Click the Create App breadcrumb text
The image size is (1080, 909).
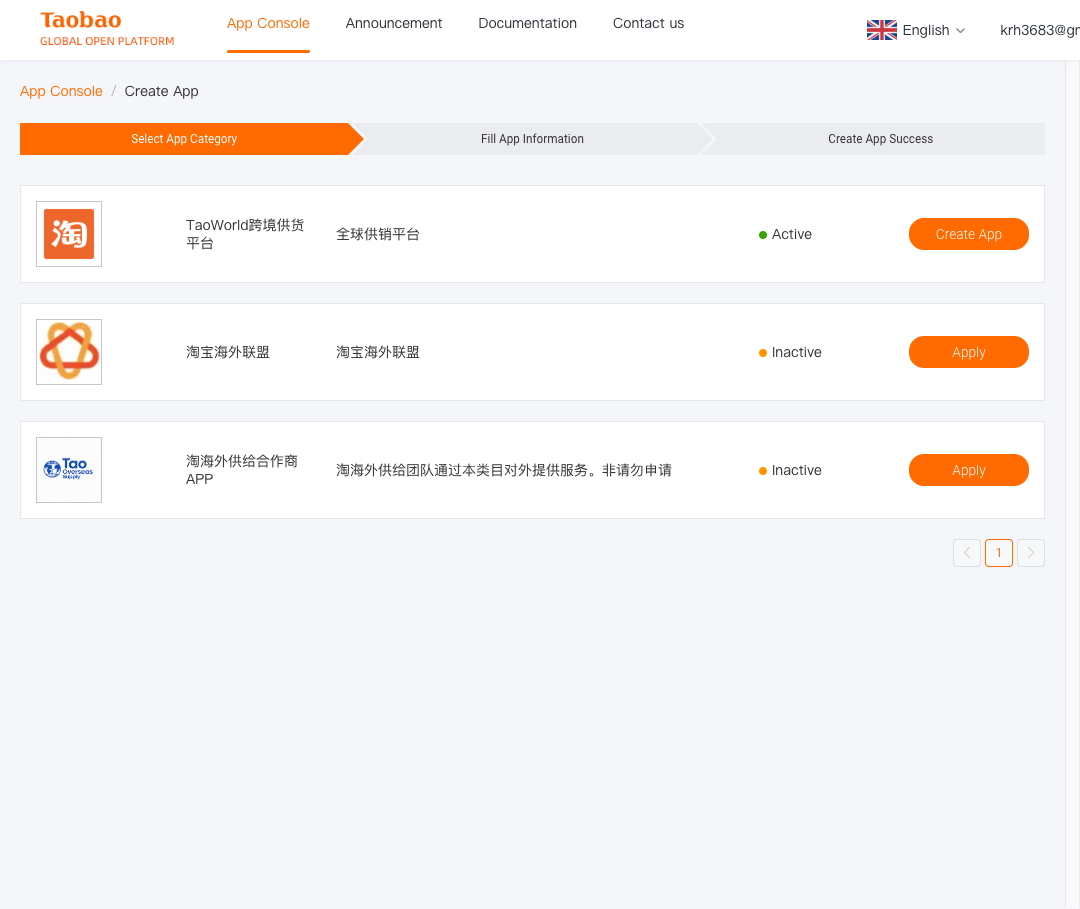[161, 91]
